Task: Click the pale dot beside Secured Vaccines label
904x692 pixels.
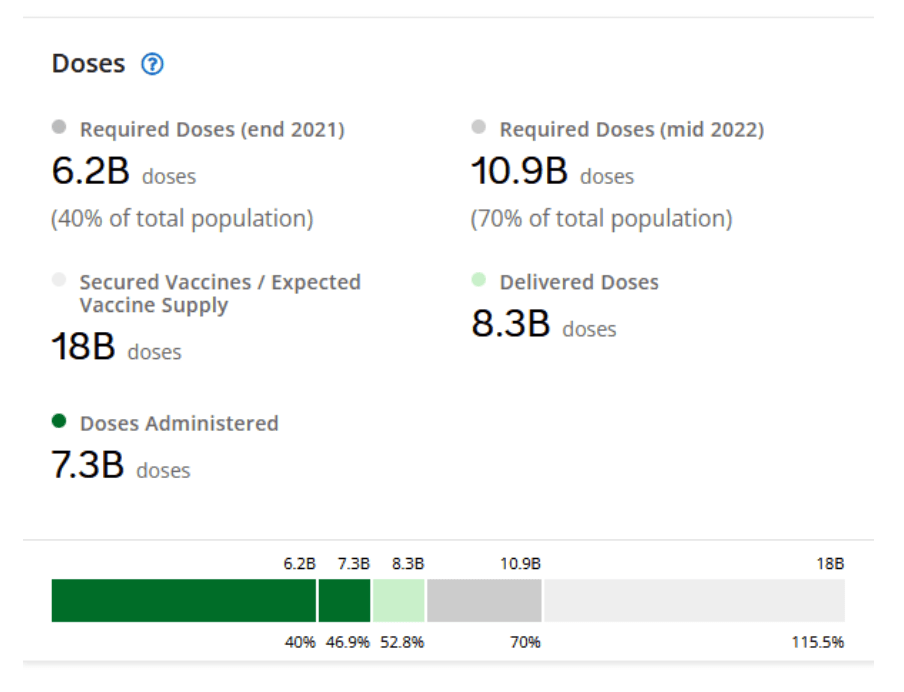Action: click(x=59, y=282)
